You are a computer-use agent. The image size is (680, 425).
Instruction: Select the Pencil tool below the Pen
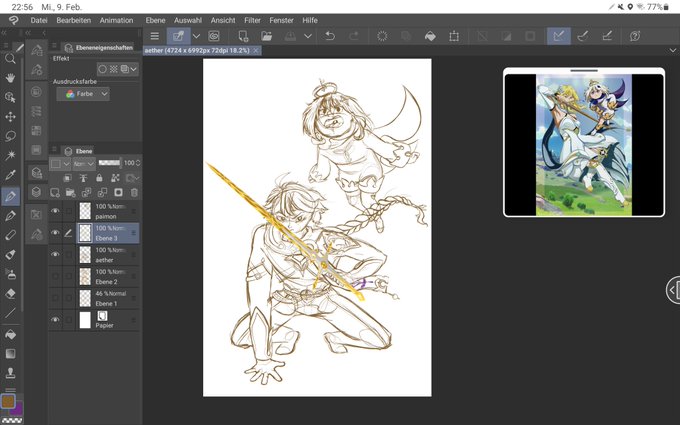[x=10, y=216]
